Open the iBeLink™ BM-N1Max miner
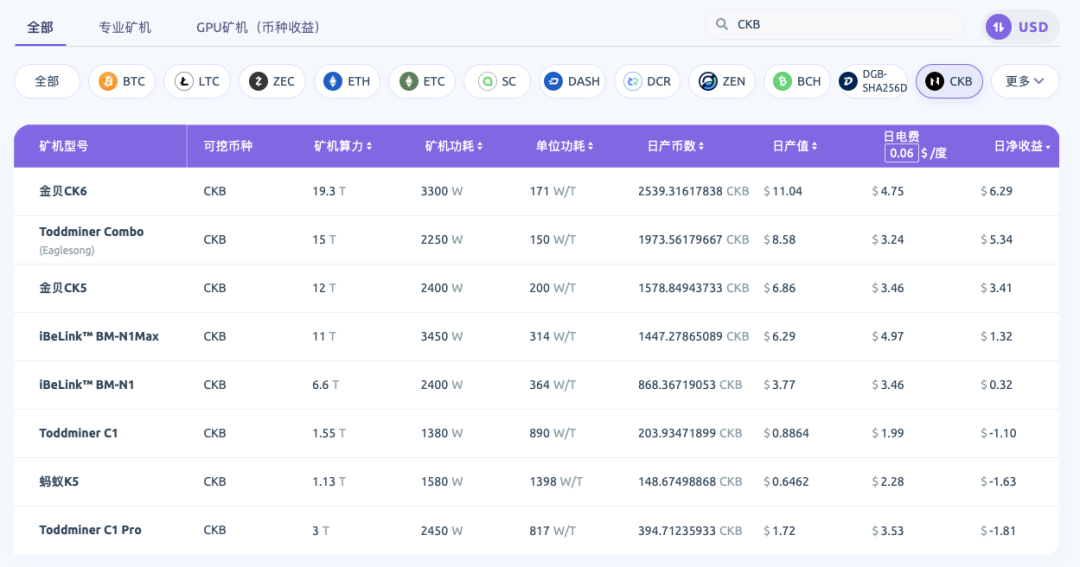Image resolution: width=1080 pixels, height=567 pixels. [x=98, y=336]
